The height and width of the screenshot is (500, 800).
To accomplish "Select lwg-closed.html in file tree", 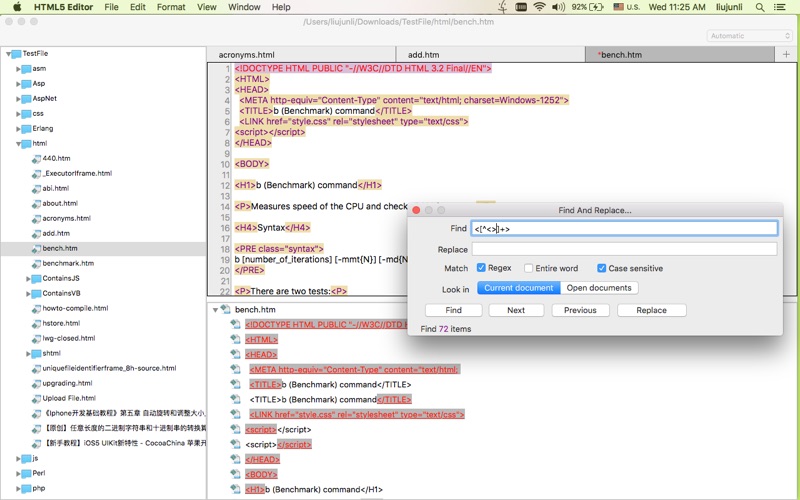I will tap(69, 338).
